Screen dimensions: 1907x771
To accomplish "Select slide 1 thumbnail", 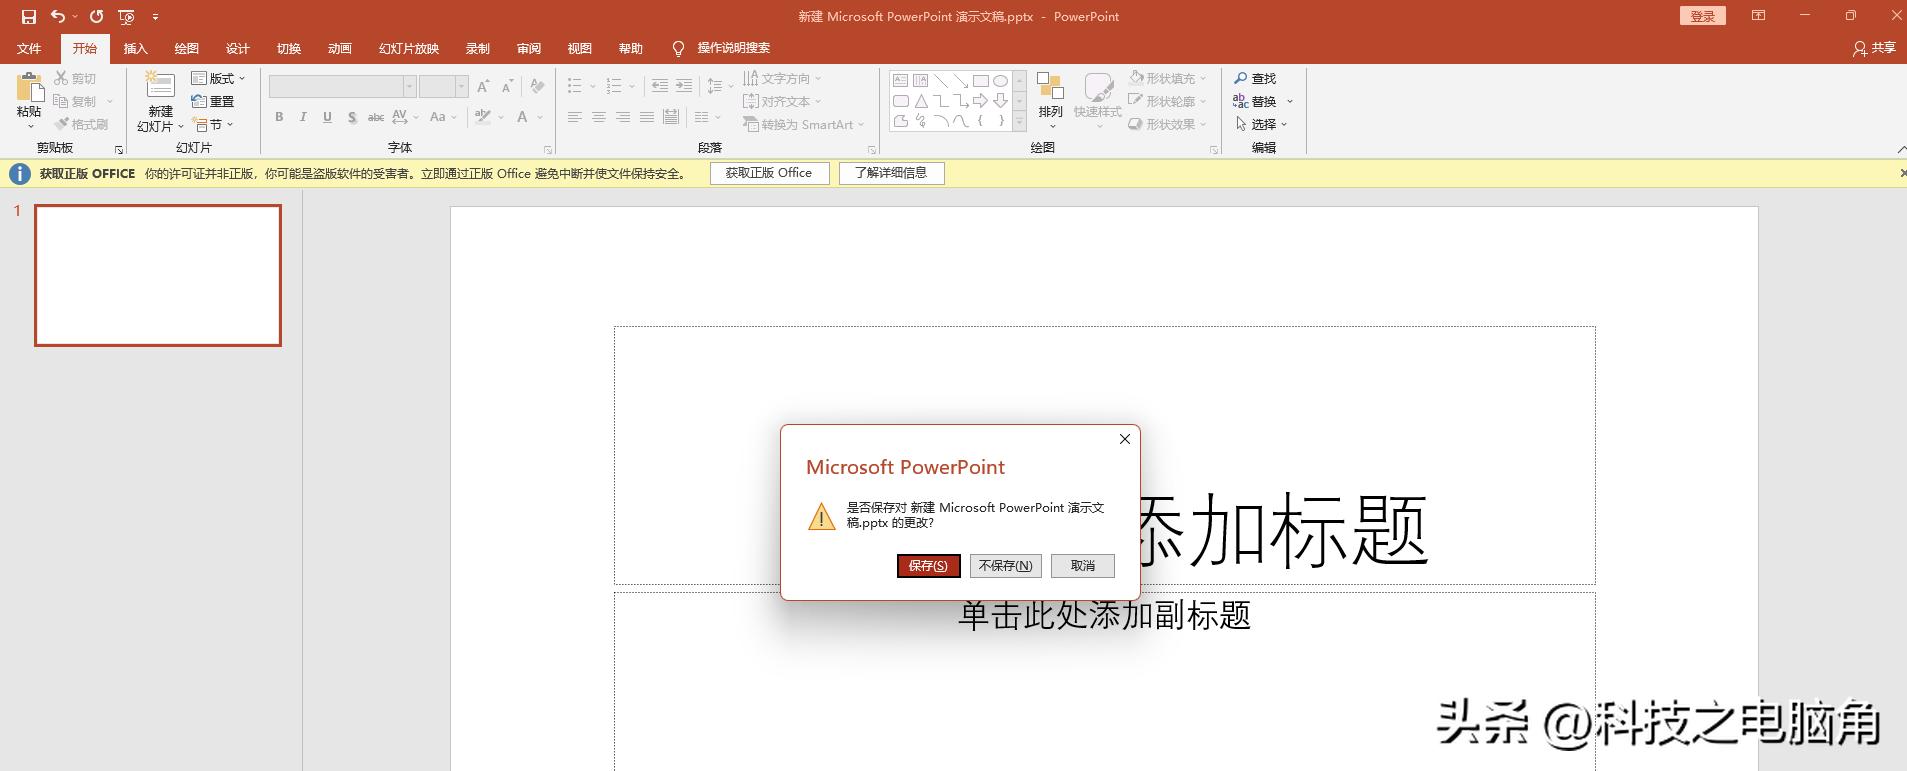I will tap(158, 276).
